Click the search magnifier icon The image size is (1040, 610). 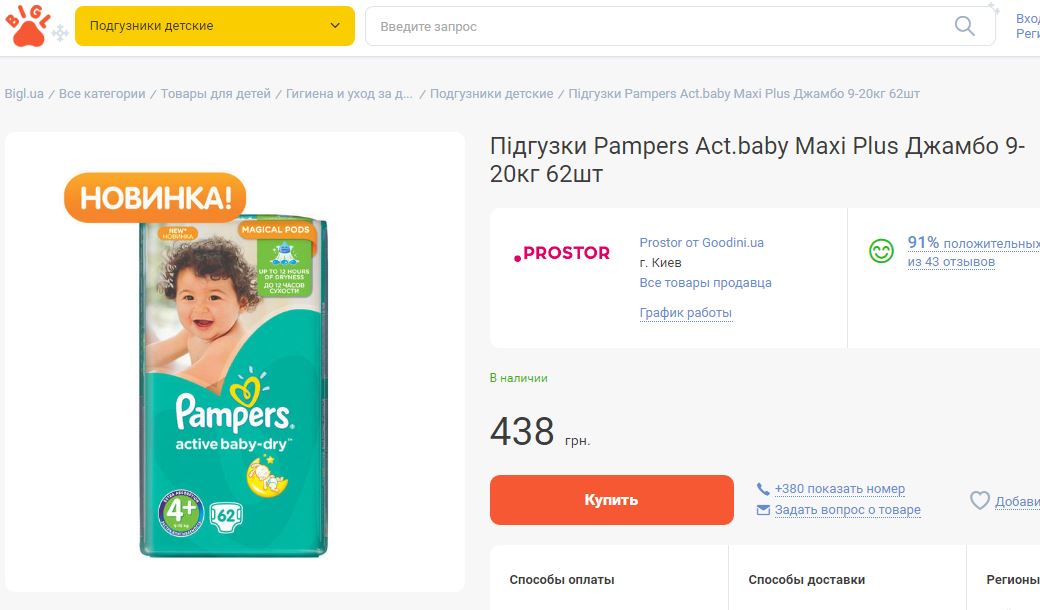[964, 27]
